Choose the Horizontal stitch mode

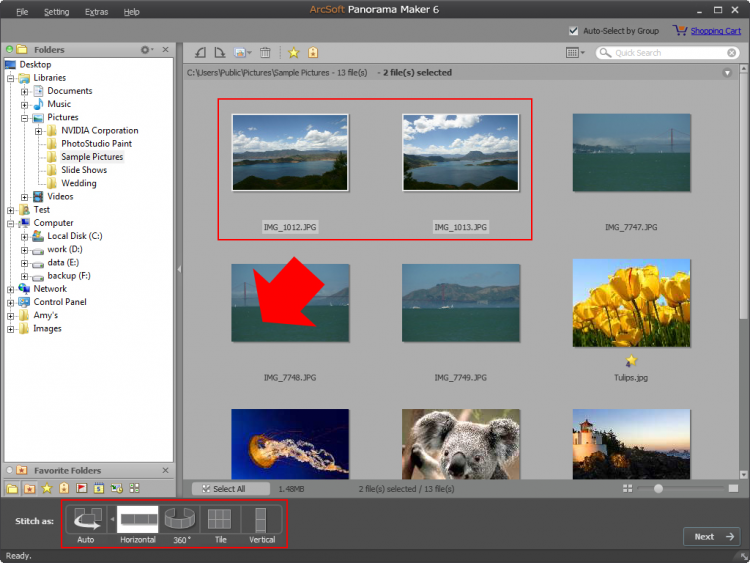[138, 519]
